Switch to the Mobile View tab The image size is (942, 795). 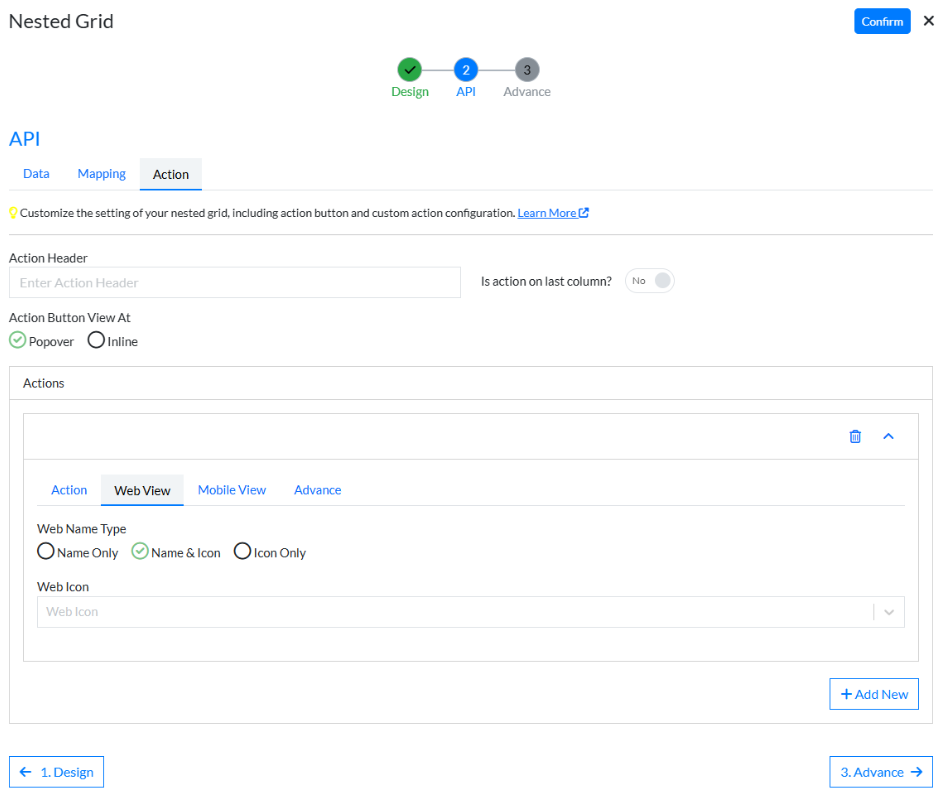(x=232, y=490)
